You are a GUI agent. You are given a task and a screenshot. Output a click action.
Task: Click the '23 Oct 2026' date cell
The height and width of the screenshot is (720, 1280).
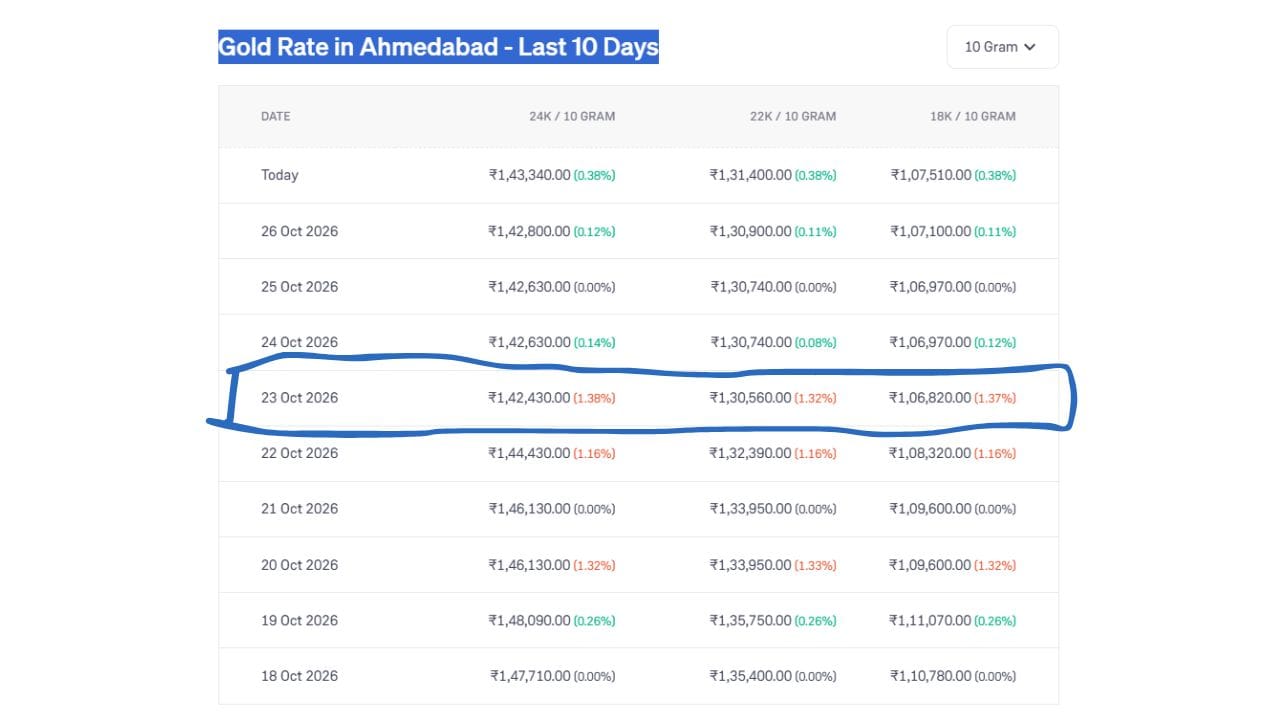[300, 398]
